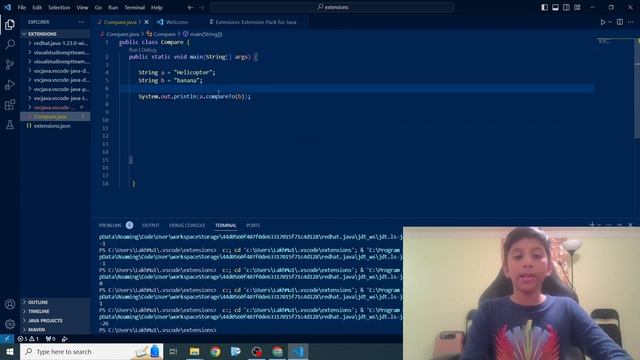Switch to the PROBLEMS panel tab

[x=110, y=225]
